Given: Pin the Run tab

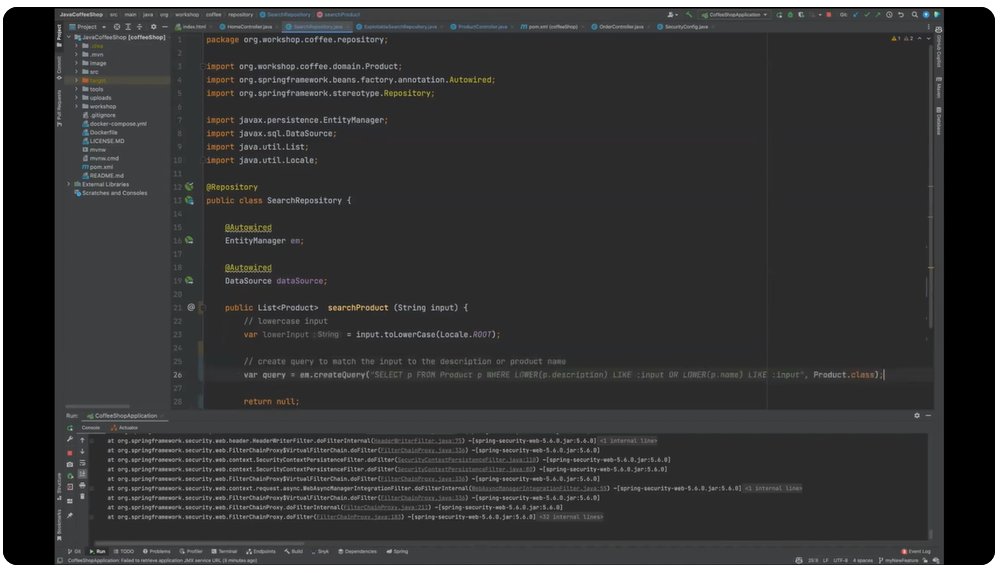Looking at the screenshot, I should point(70,516).
